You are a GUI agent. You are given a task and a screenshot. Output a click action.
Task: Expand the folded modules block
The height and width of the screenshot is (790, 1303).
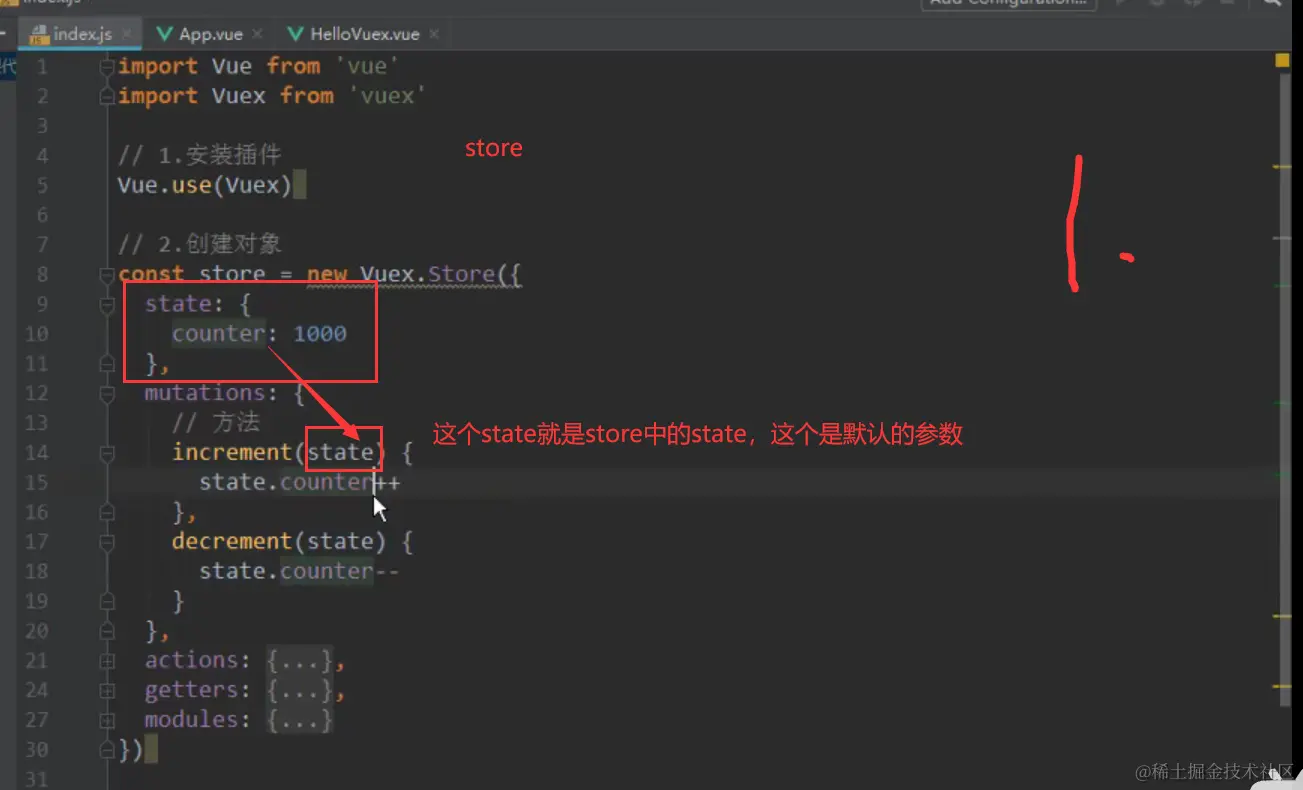[x=108, y=720]
